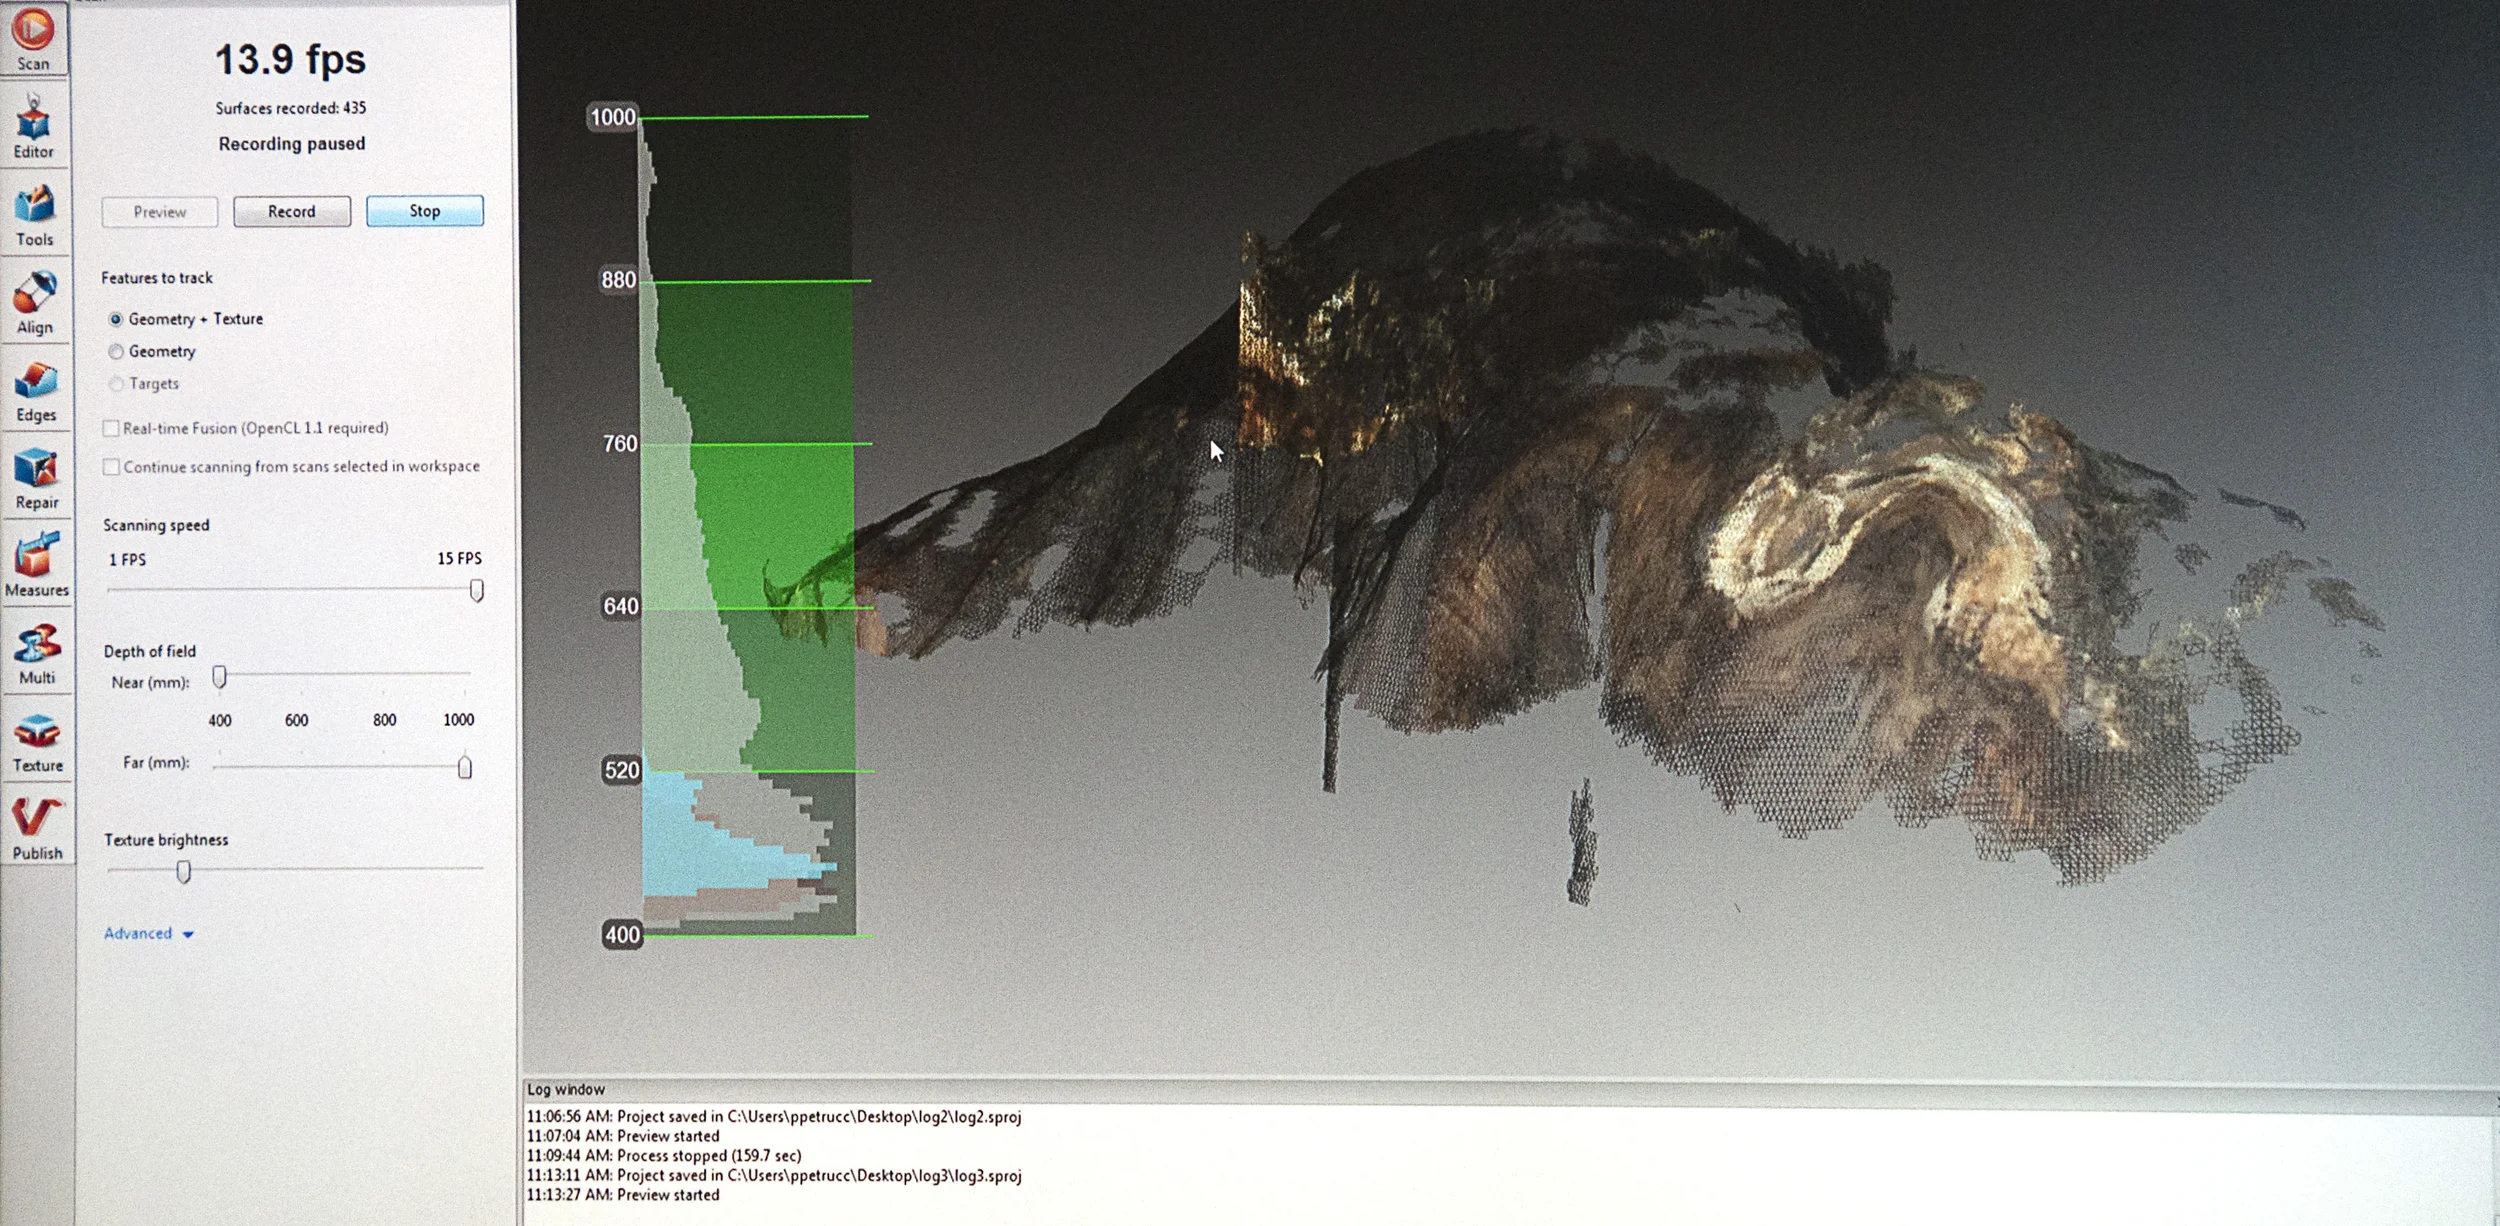
Task: Click the Stop button
Action: (425, 210)
